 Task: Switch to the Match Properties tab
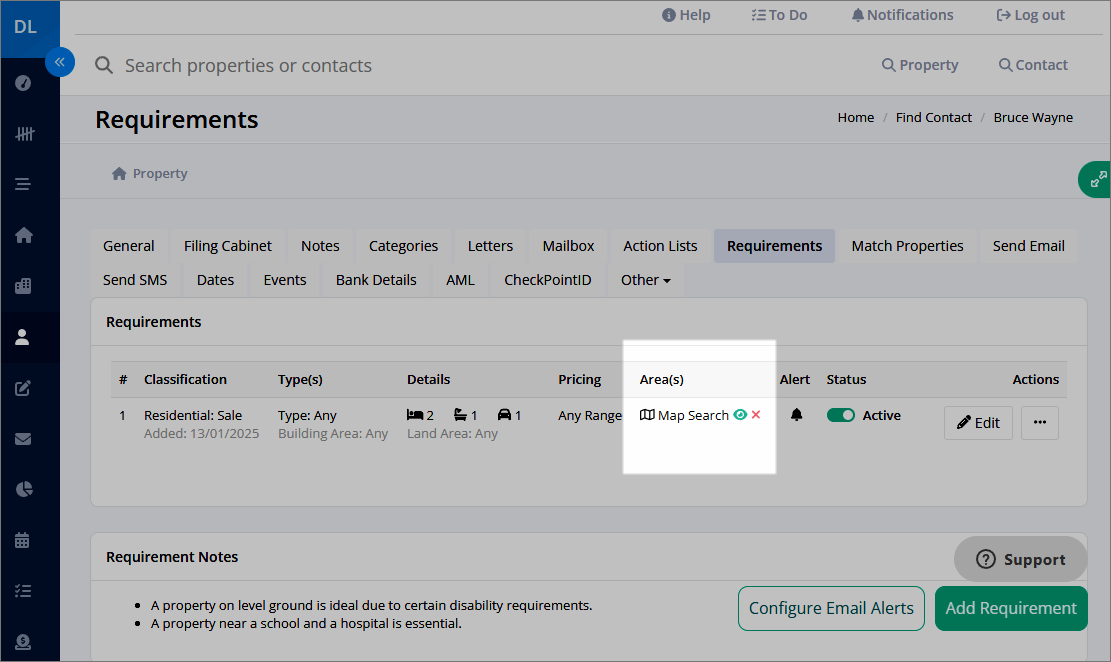[907, 246]
